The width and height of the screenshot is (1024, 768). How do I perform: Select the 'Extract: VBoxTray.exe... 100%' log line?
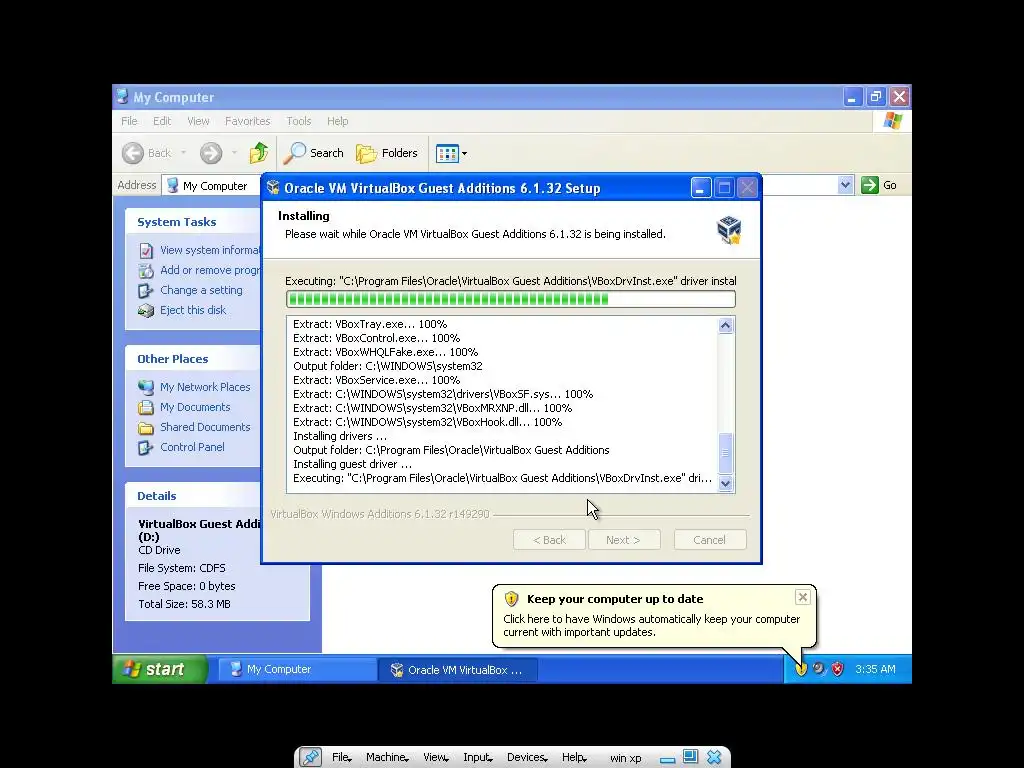click(x=370, y=324)
